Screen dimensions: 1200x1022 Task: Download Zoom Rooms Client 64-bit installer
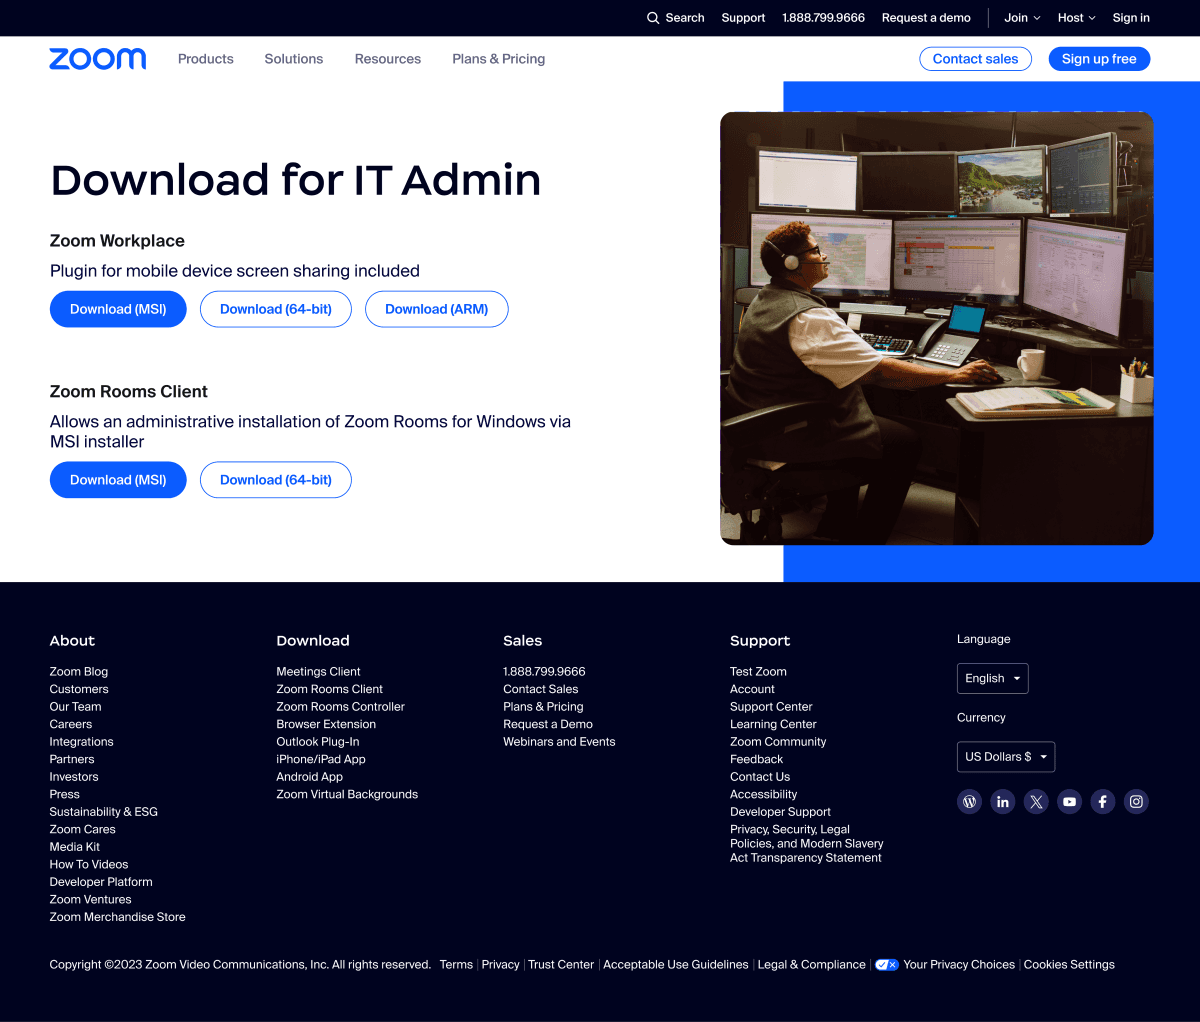[x=276, y=480]
